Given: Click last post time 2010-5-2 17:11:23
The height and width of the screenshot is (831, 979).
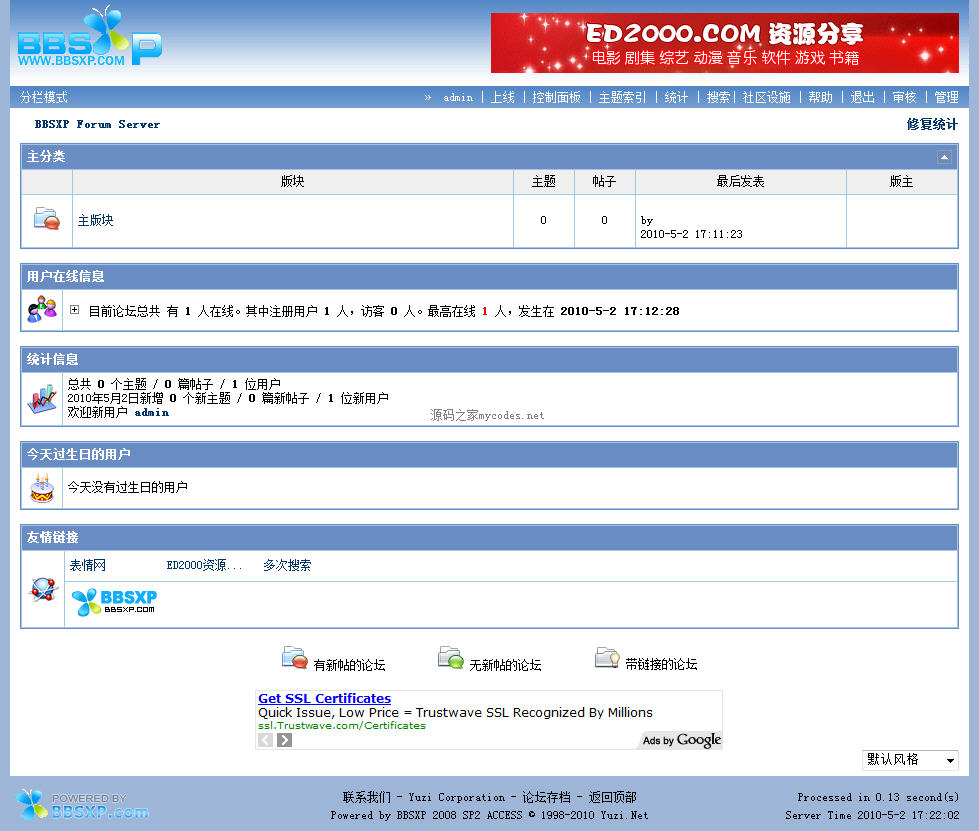Looking at the screenshot, I should coord(691,234).
